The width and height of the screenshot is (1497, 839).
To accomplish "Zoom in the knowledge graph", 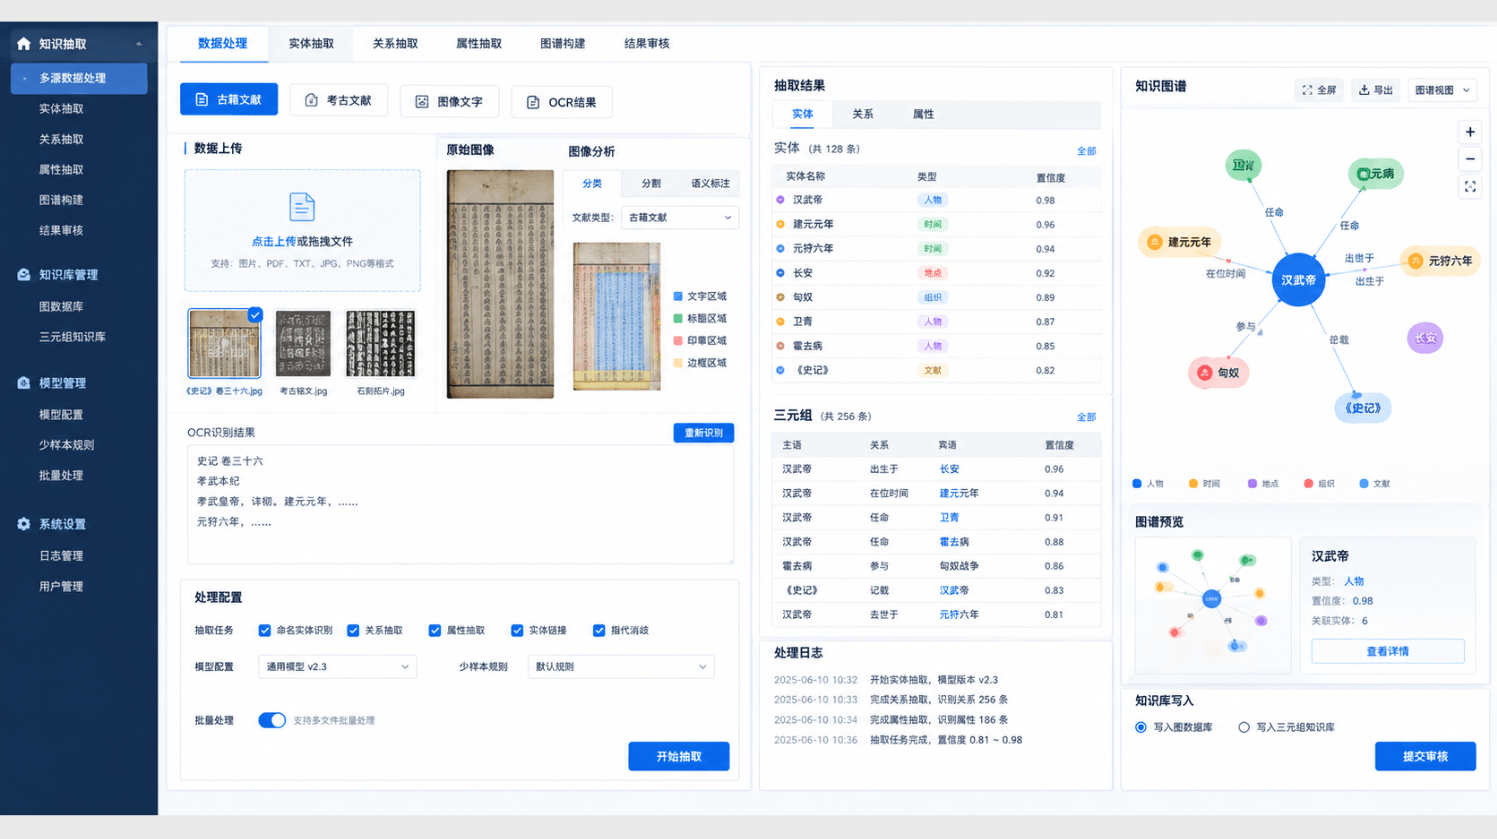I will [x=1470, y=132].
